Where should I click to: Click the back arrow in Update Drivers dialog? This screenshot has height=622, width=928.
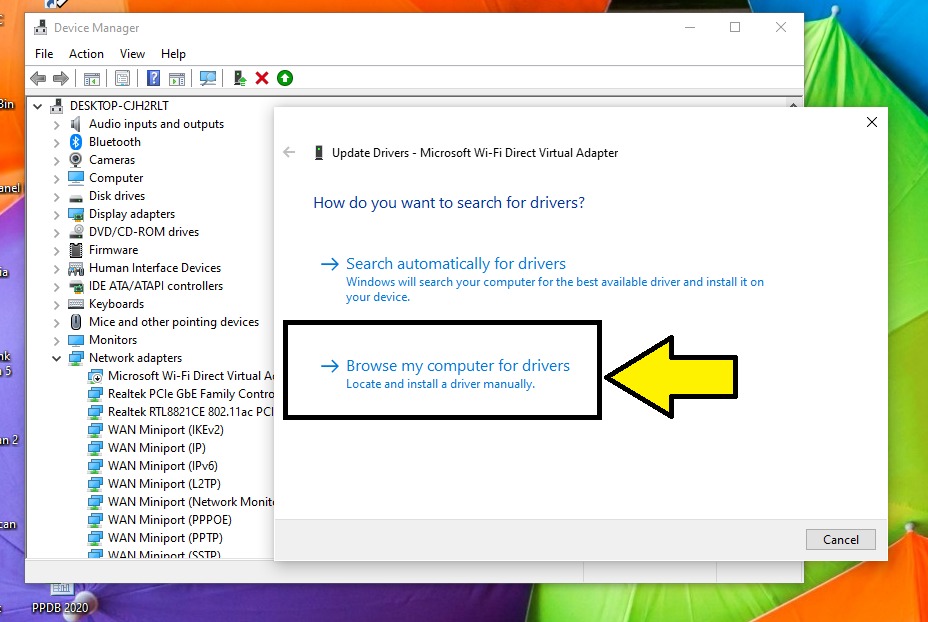coord(289,153)
